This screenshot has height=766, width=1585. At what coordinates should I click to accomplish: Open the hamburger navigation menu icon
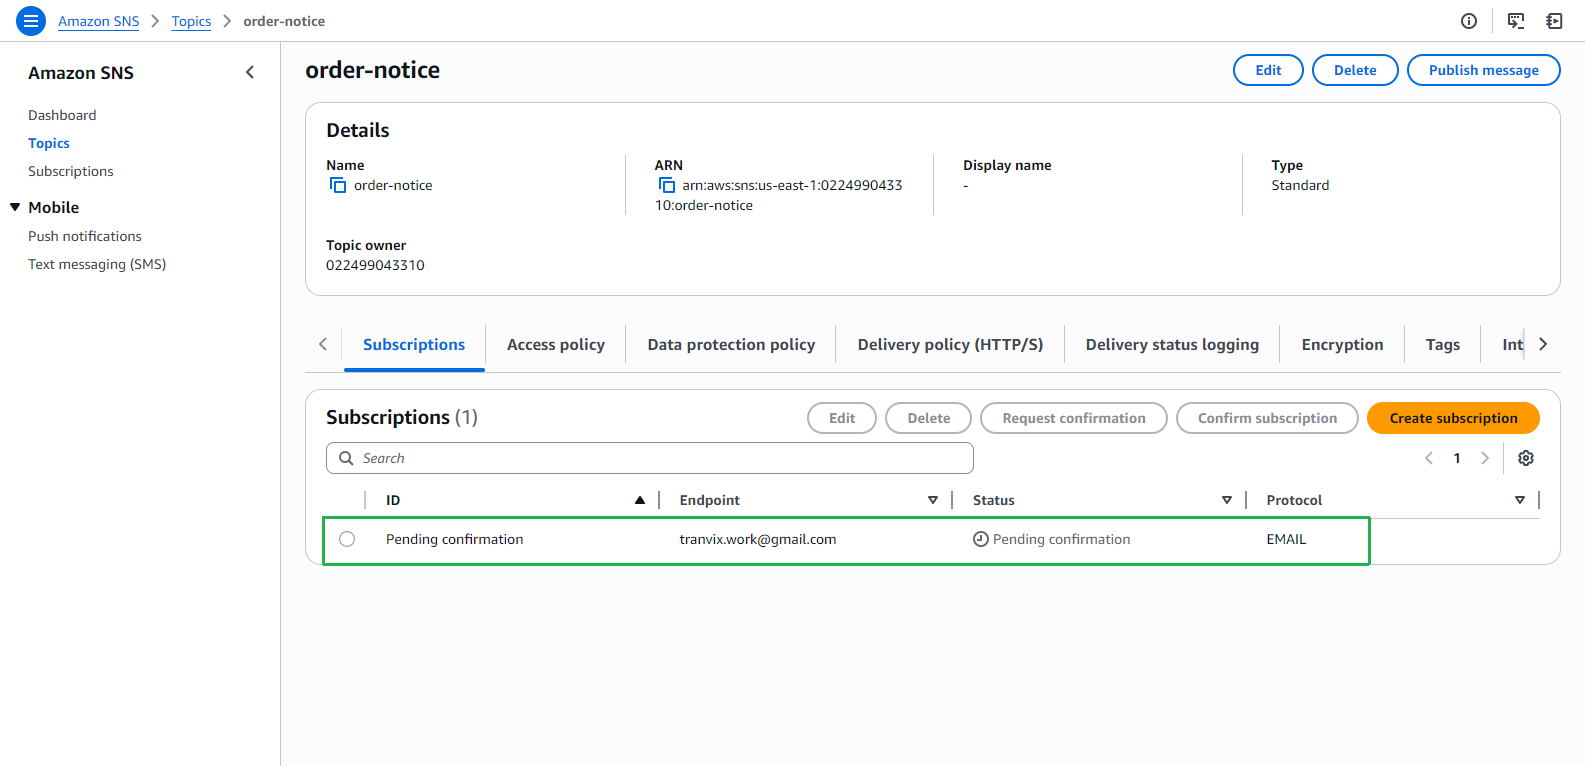31,21
